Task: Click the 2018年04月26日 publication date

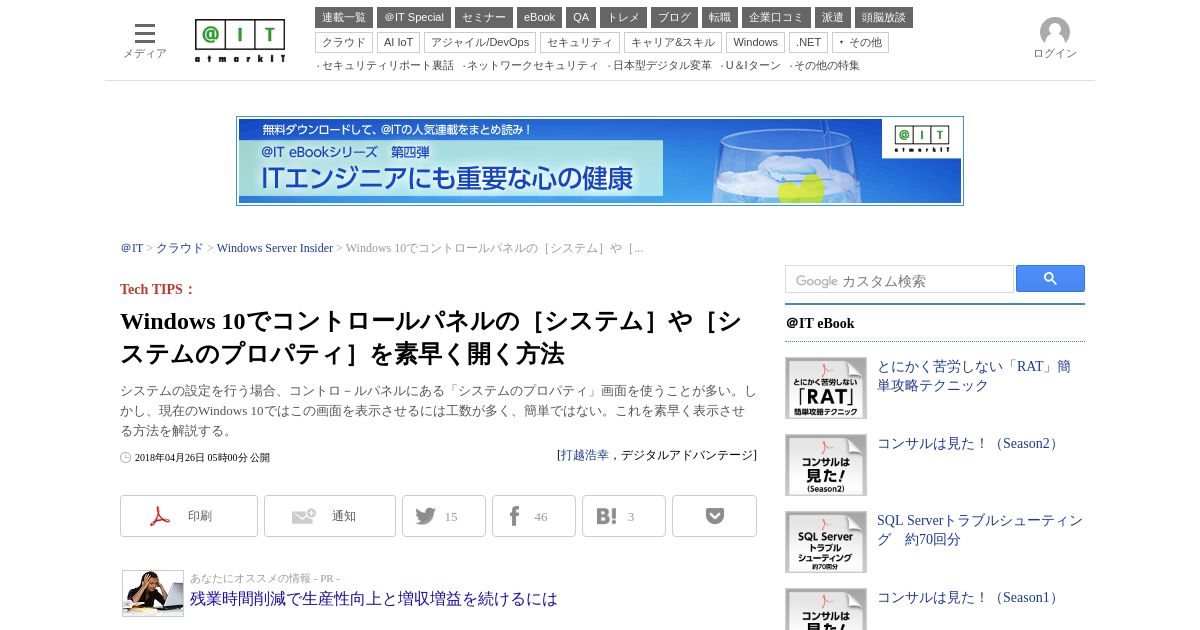Action: click(x=202, y=457)
